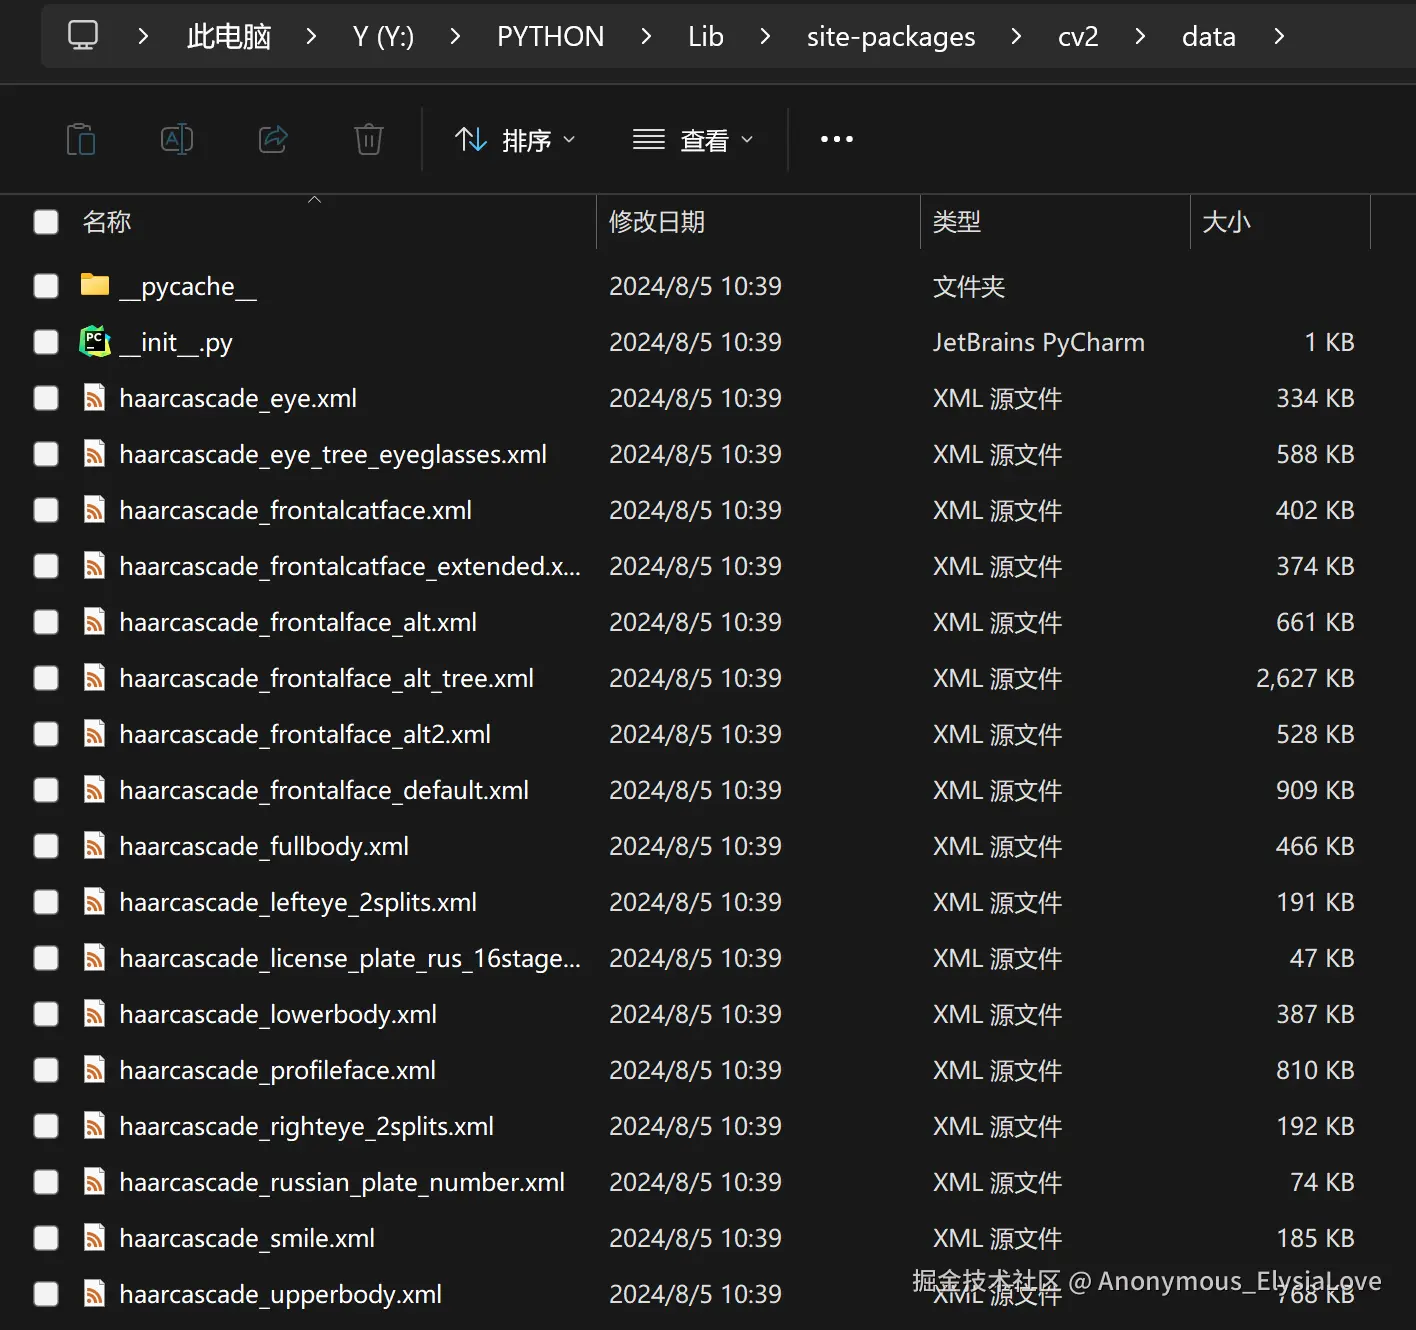
Task: Select the 2,627 KB size cell
Action: [1305, 678]
